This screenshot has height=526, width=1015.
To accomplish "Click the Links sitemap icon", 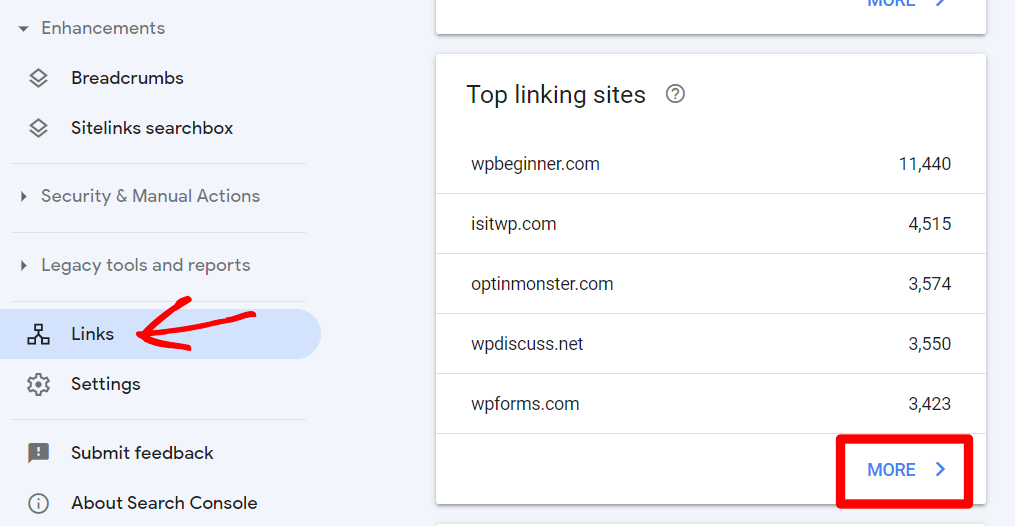I will point(38,334).
